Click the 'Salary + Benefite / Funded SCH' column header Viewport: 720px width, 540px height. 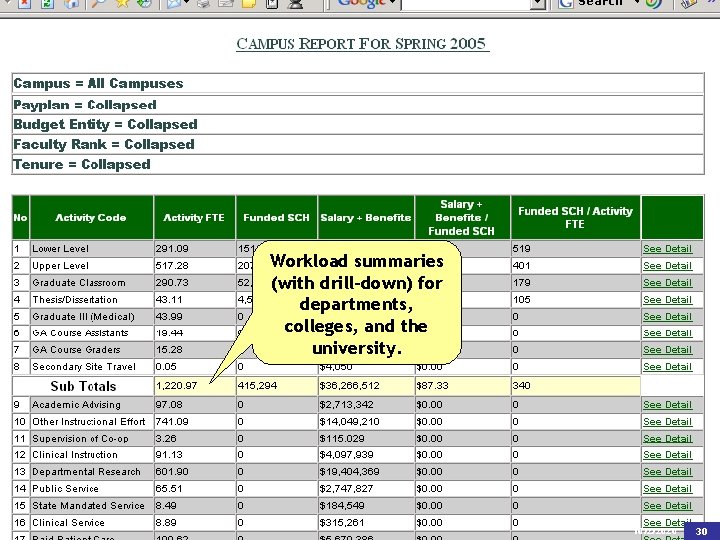(462, 218)
